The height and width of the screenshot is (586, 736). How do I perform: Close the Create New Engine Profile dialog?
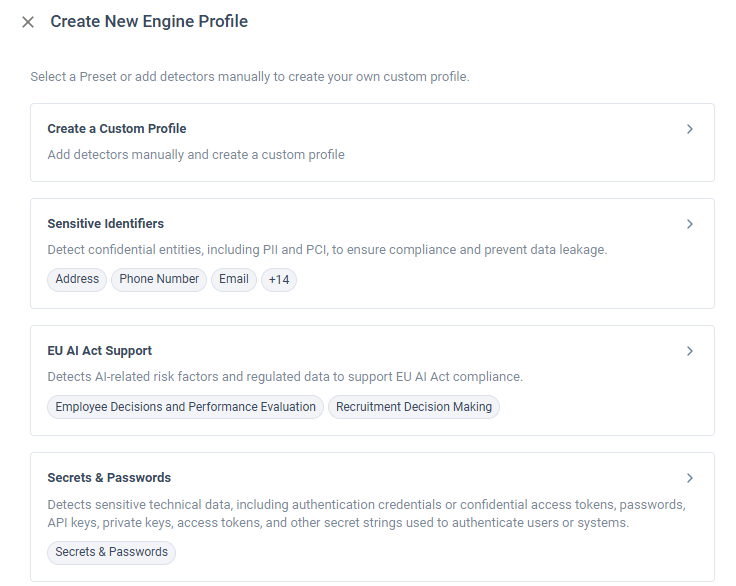click(x=28, y=22)
